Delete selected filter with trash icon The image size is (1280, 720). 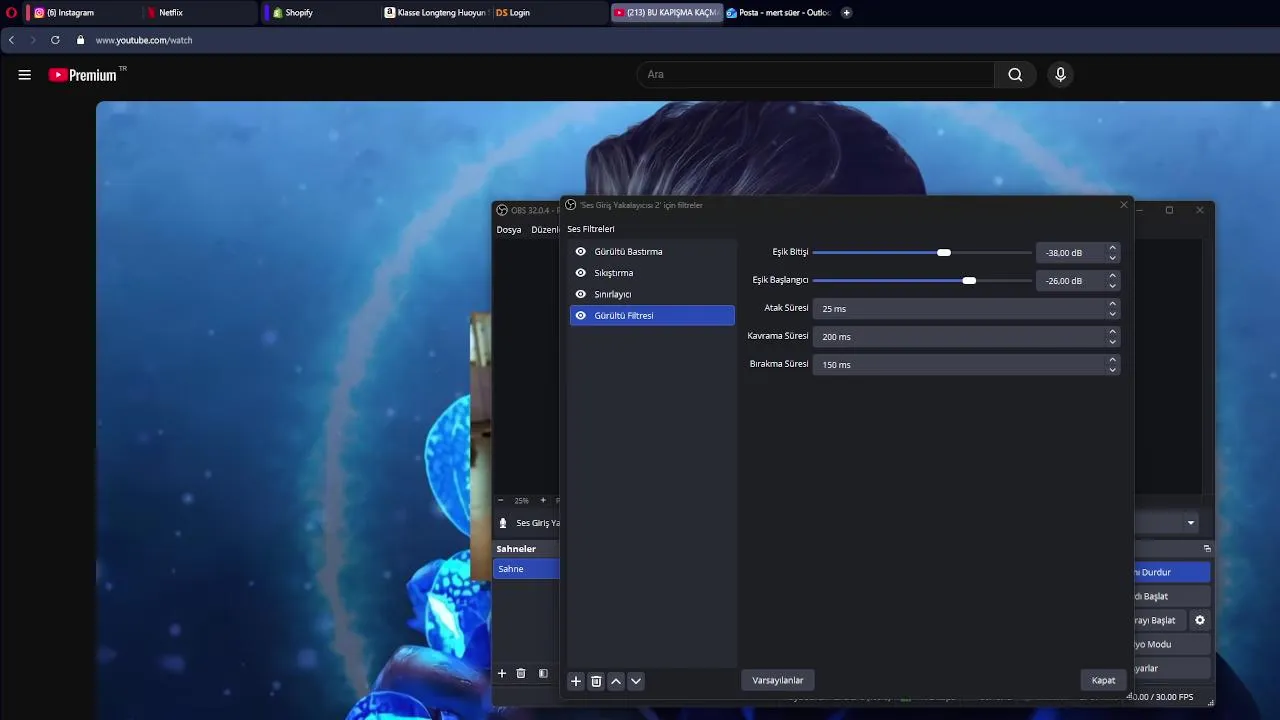click(x=596, y=681)
